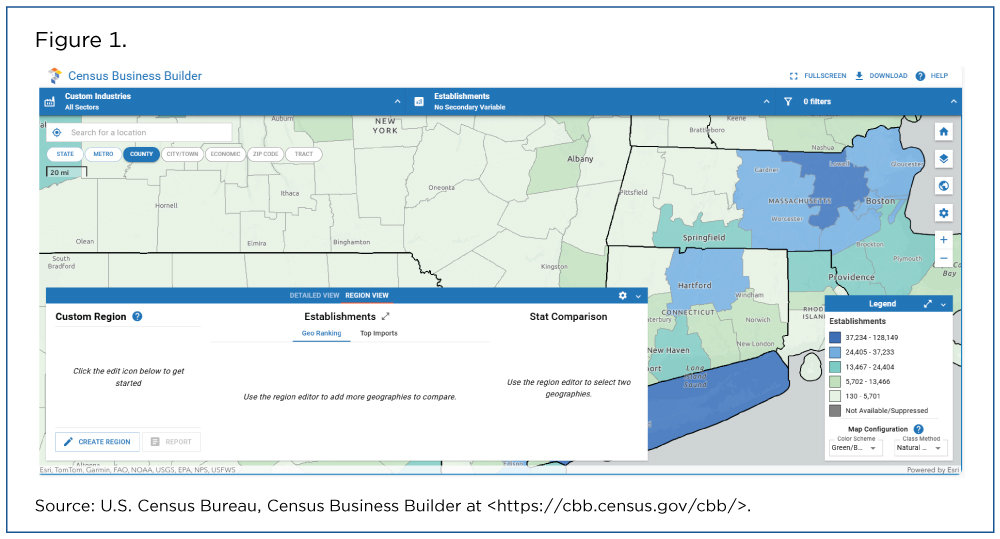Open region panel settings gear

622,295
